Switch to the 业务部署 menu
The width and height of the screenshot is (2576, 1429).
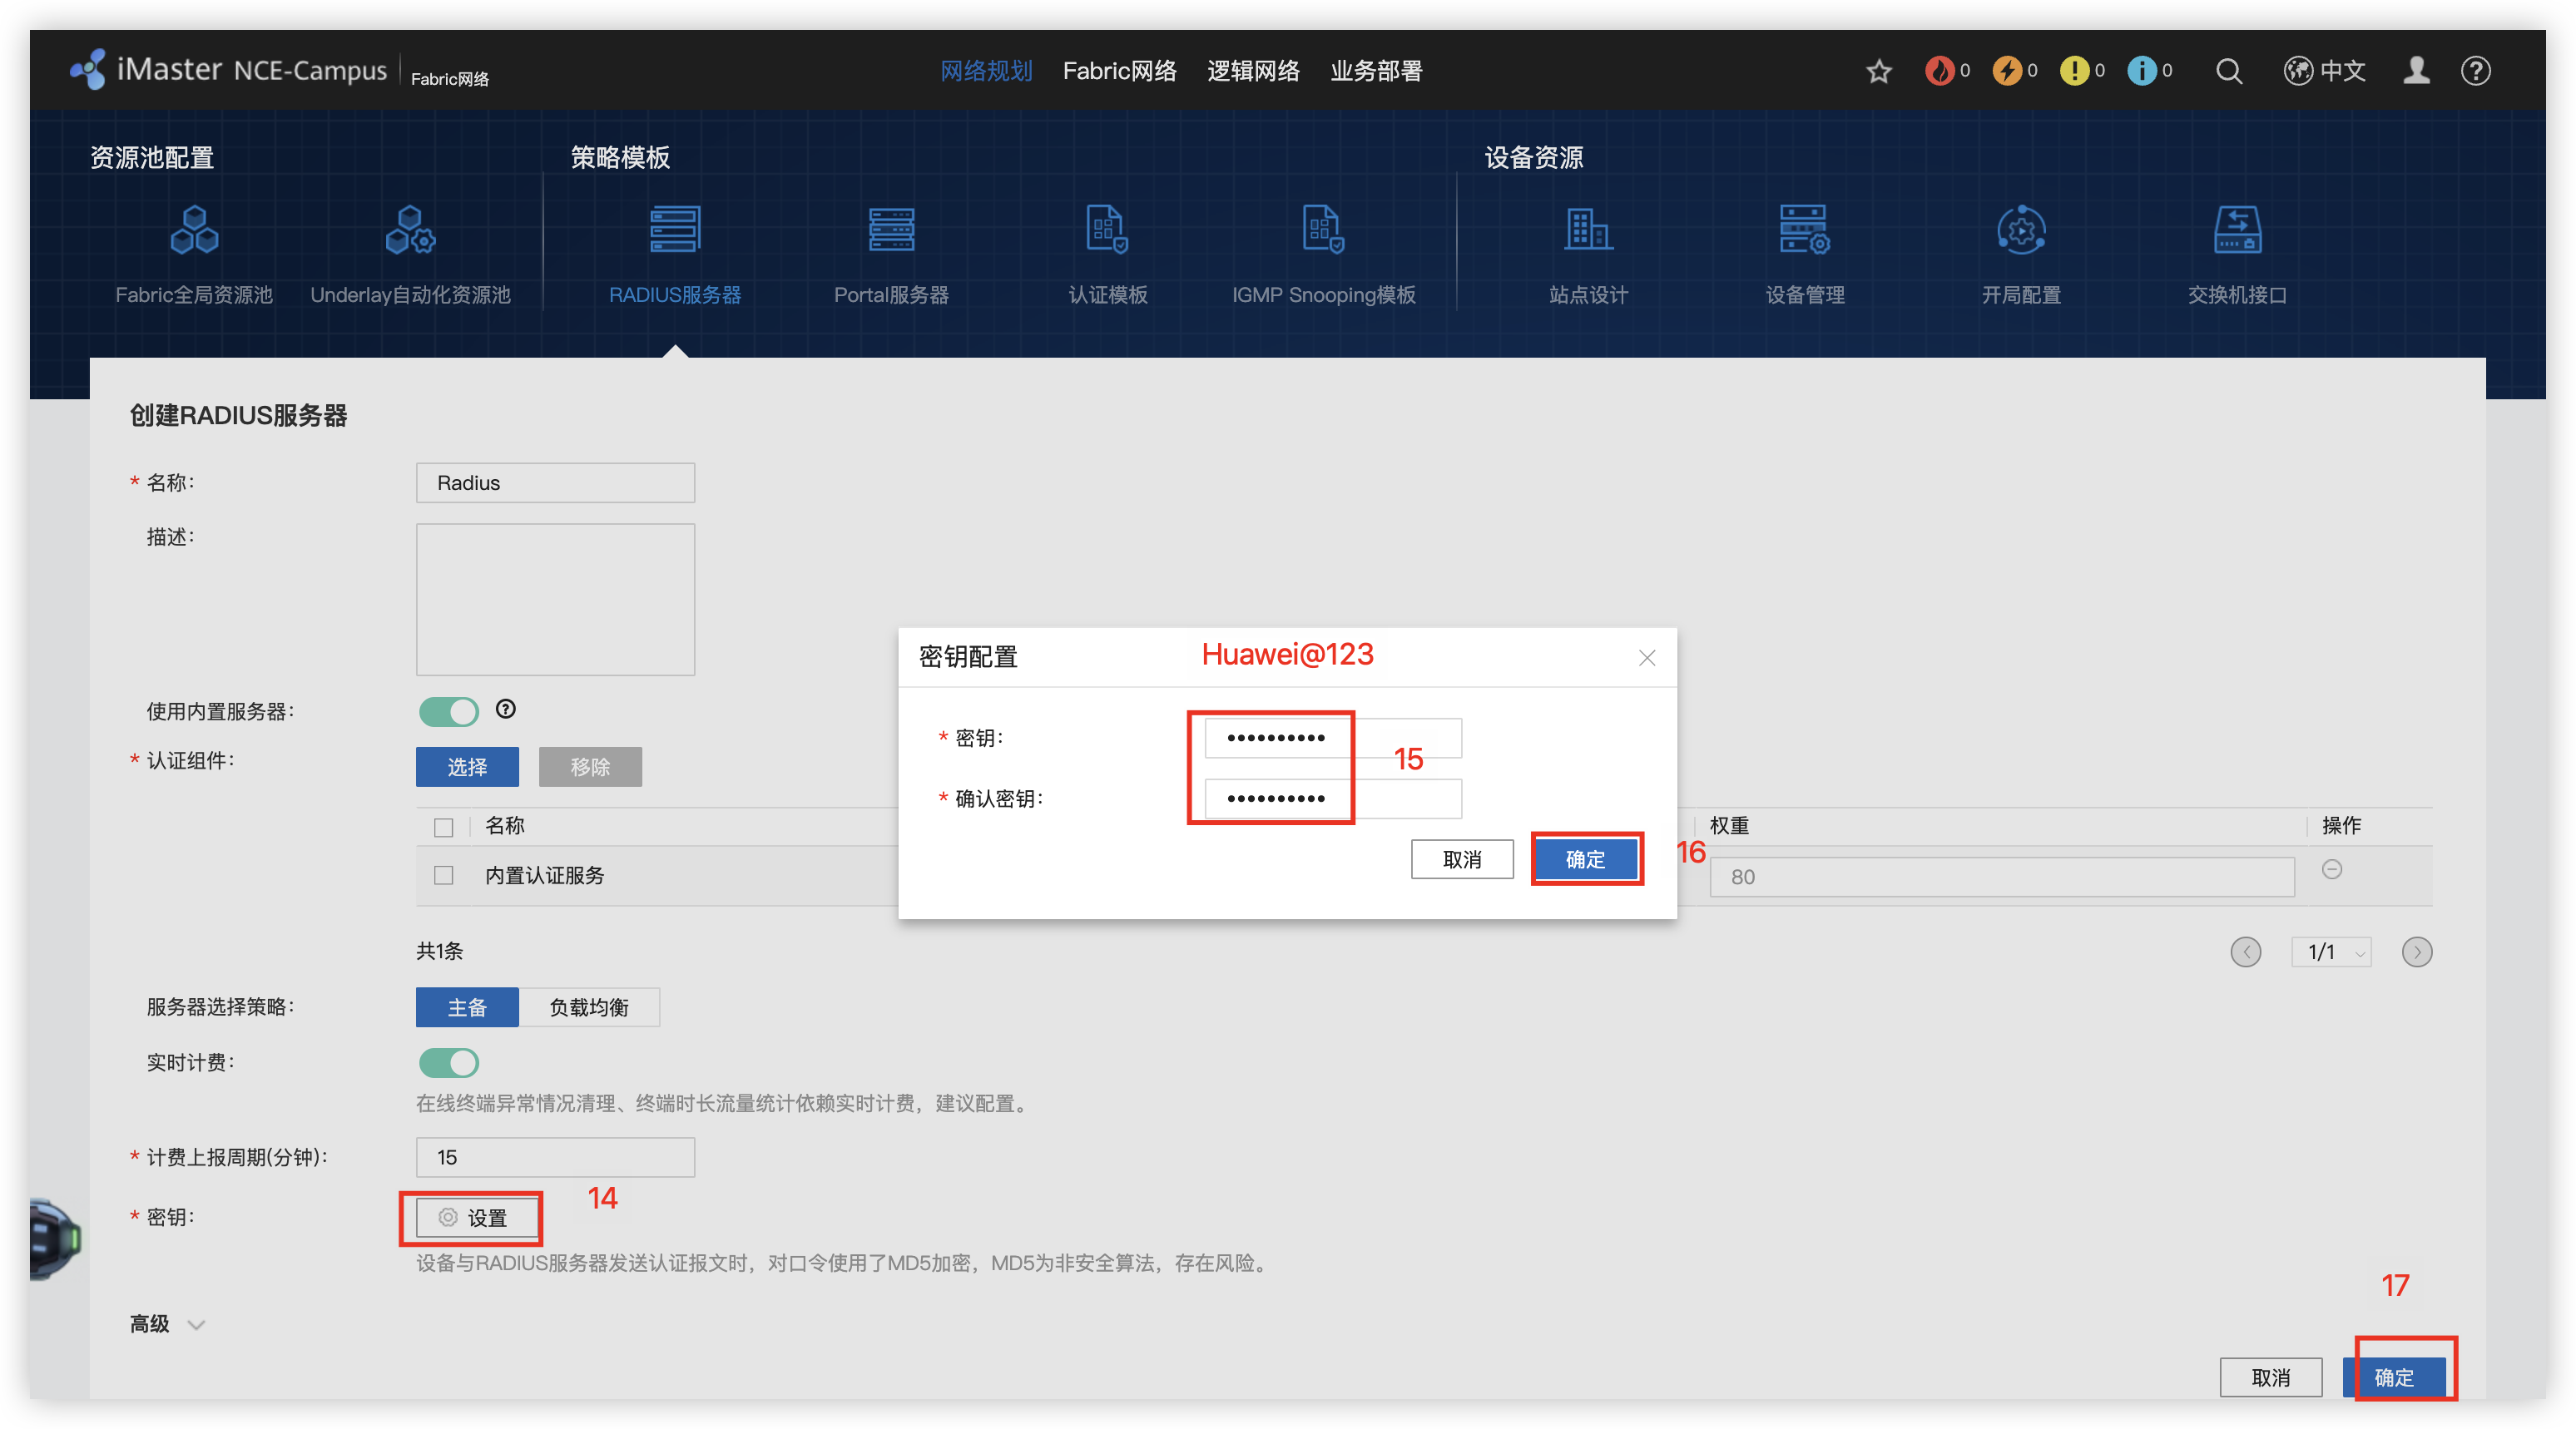coord(1375,70)
